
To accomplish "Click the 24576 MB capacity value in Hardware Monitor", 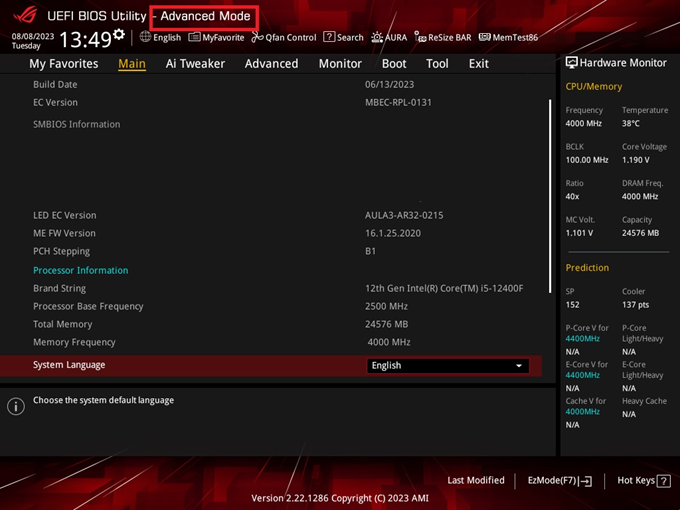I will pyautogui.click(x=640, y=233).
